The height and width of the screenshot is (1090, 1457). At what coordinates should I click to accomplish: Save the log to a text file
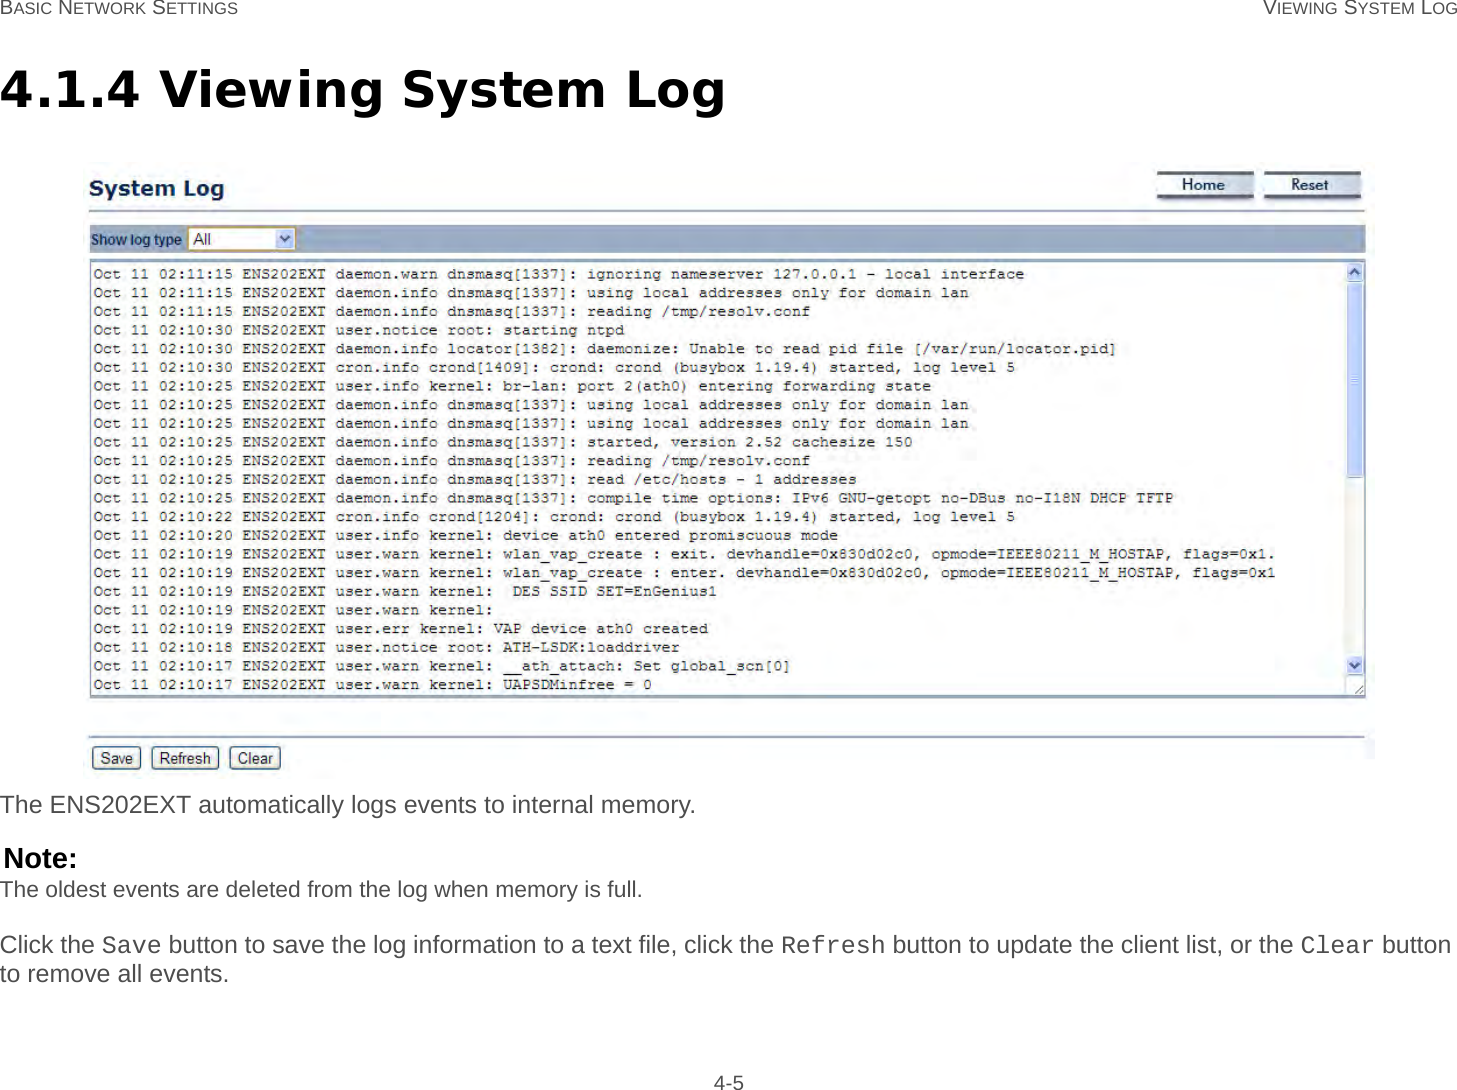point(117,758)
